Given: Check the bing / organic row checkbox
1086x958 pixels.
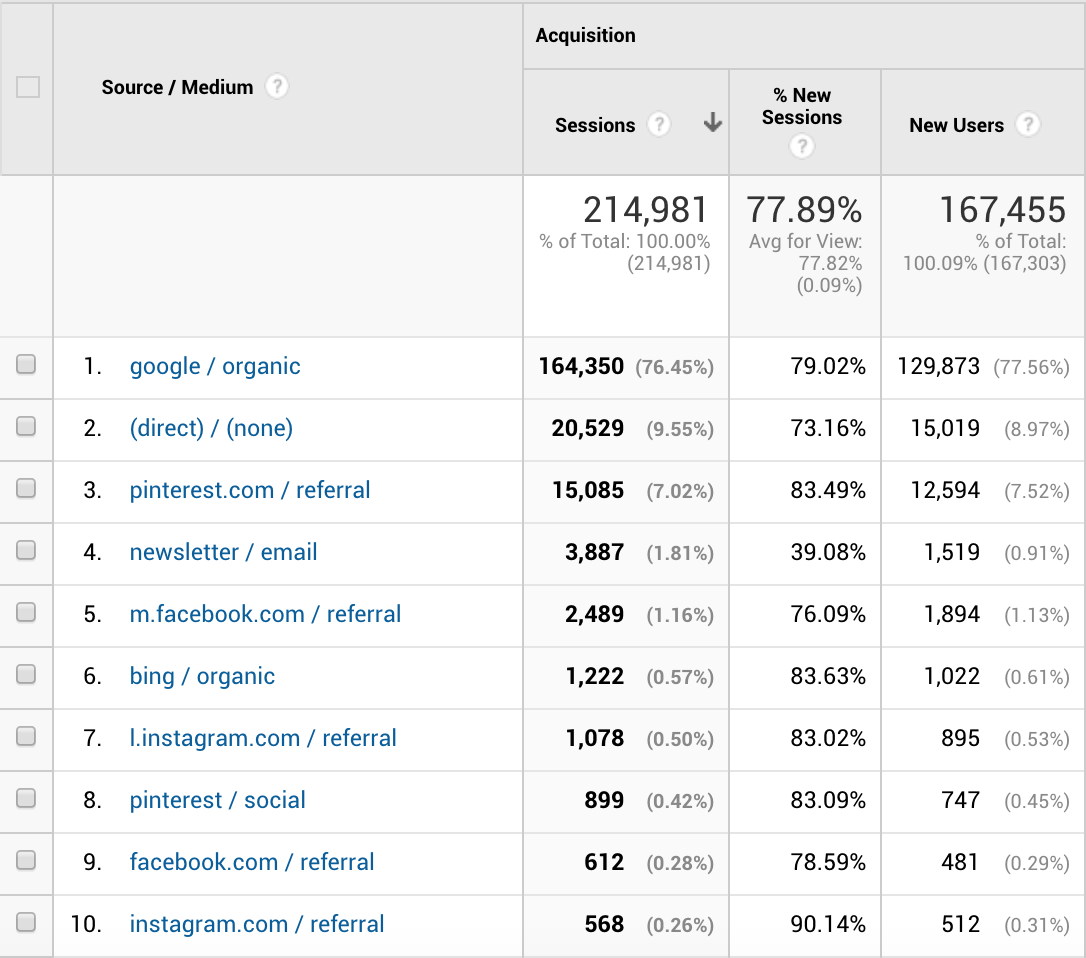Looking at the screenshot, I should (26, 674).
